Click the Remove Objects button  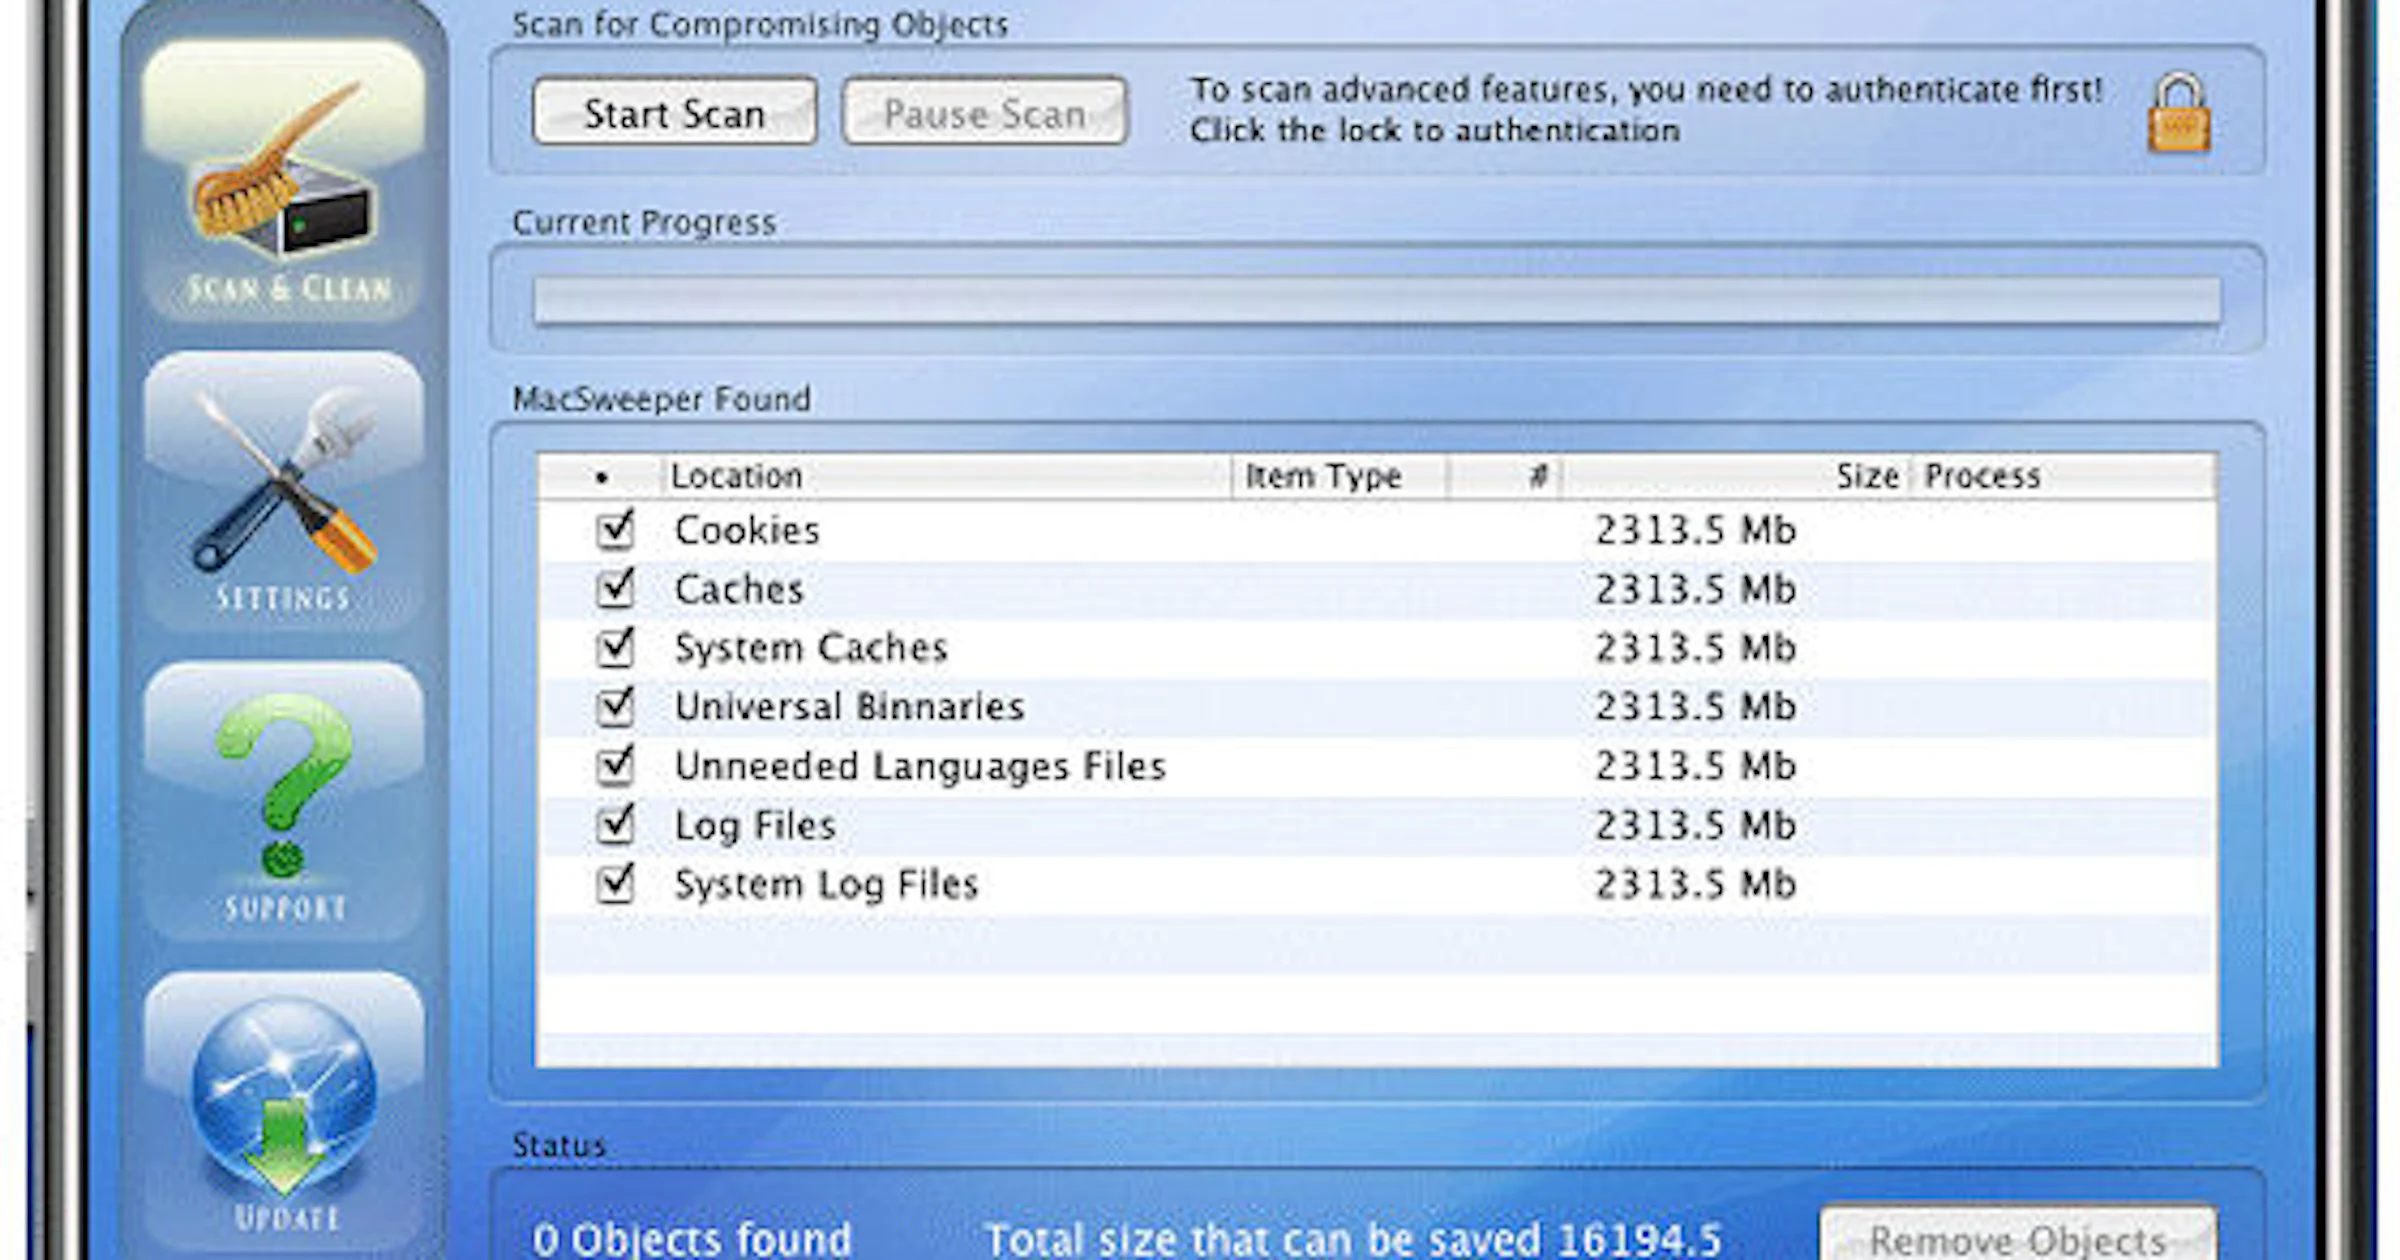tap(2018, 1235)
